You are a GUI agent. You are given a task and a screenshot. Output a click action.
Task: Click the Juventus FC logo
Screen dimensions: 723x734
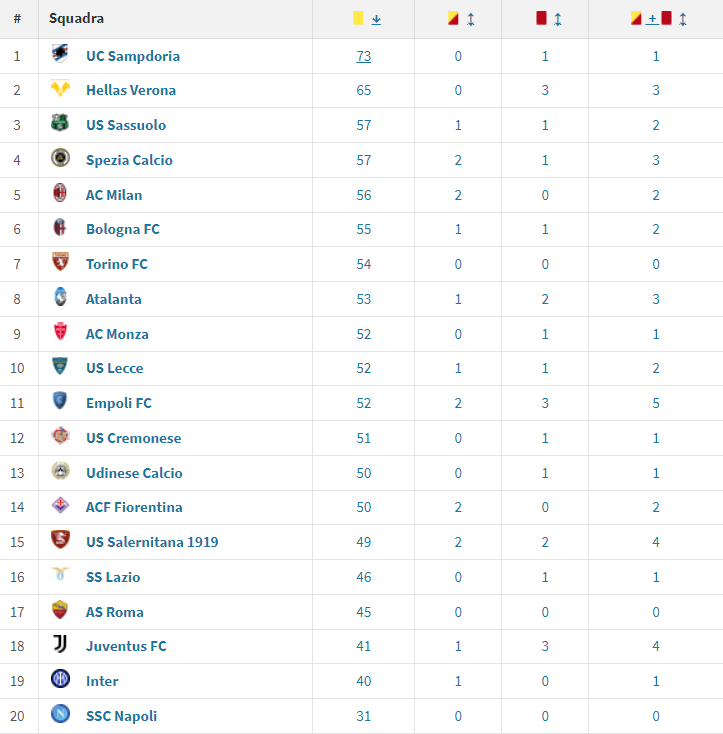click(x=60, y=644)
